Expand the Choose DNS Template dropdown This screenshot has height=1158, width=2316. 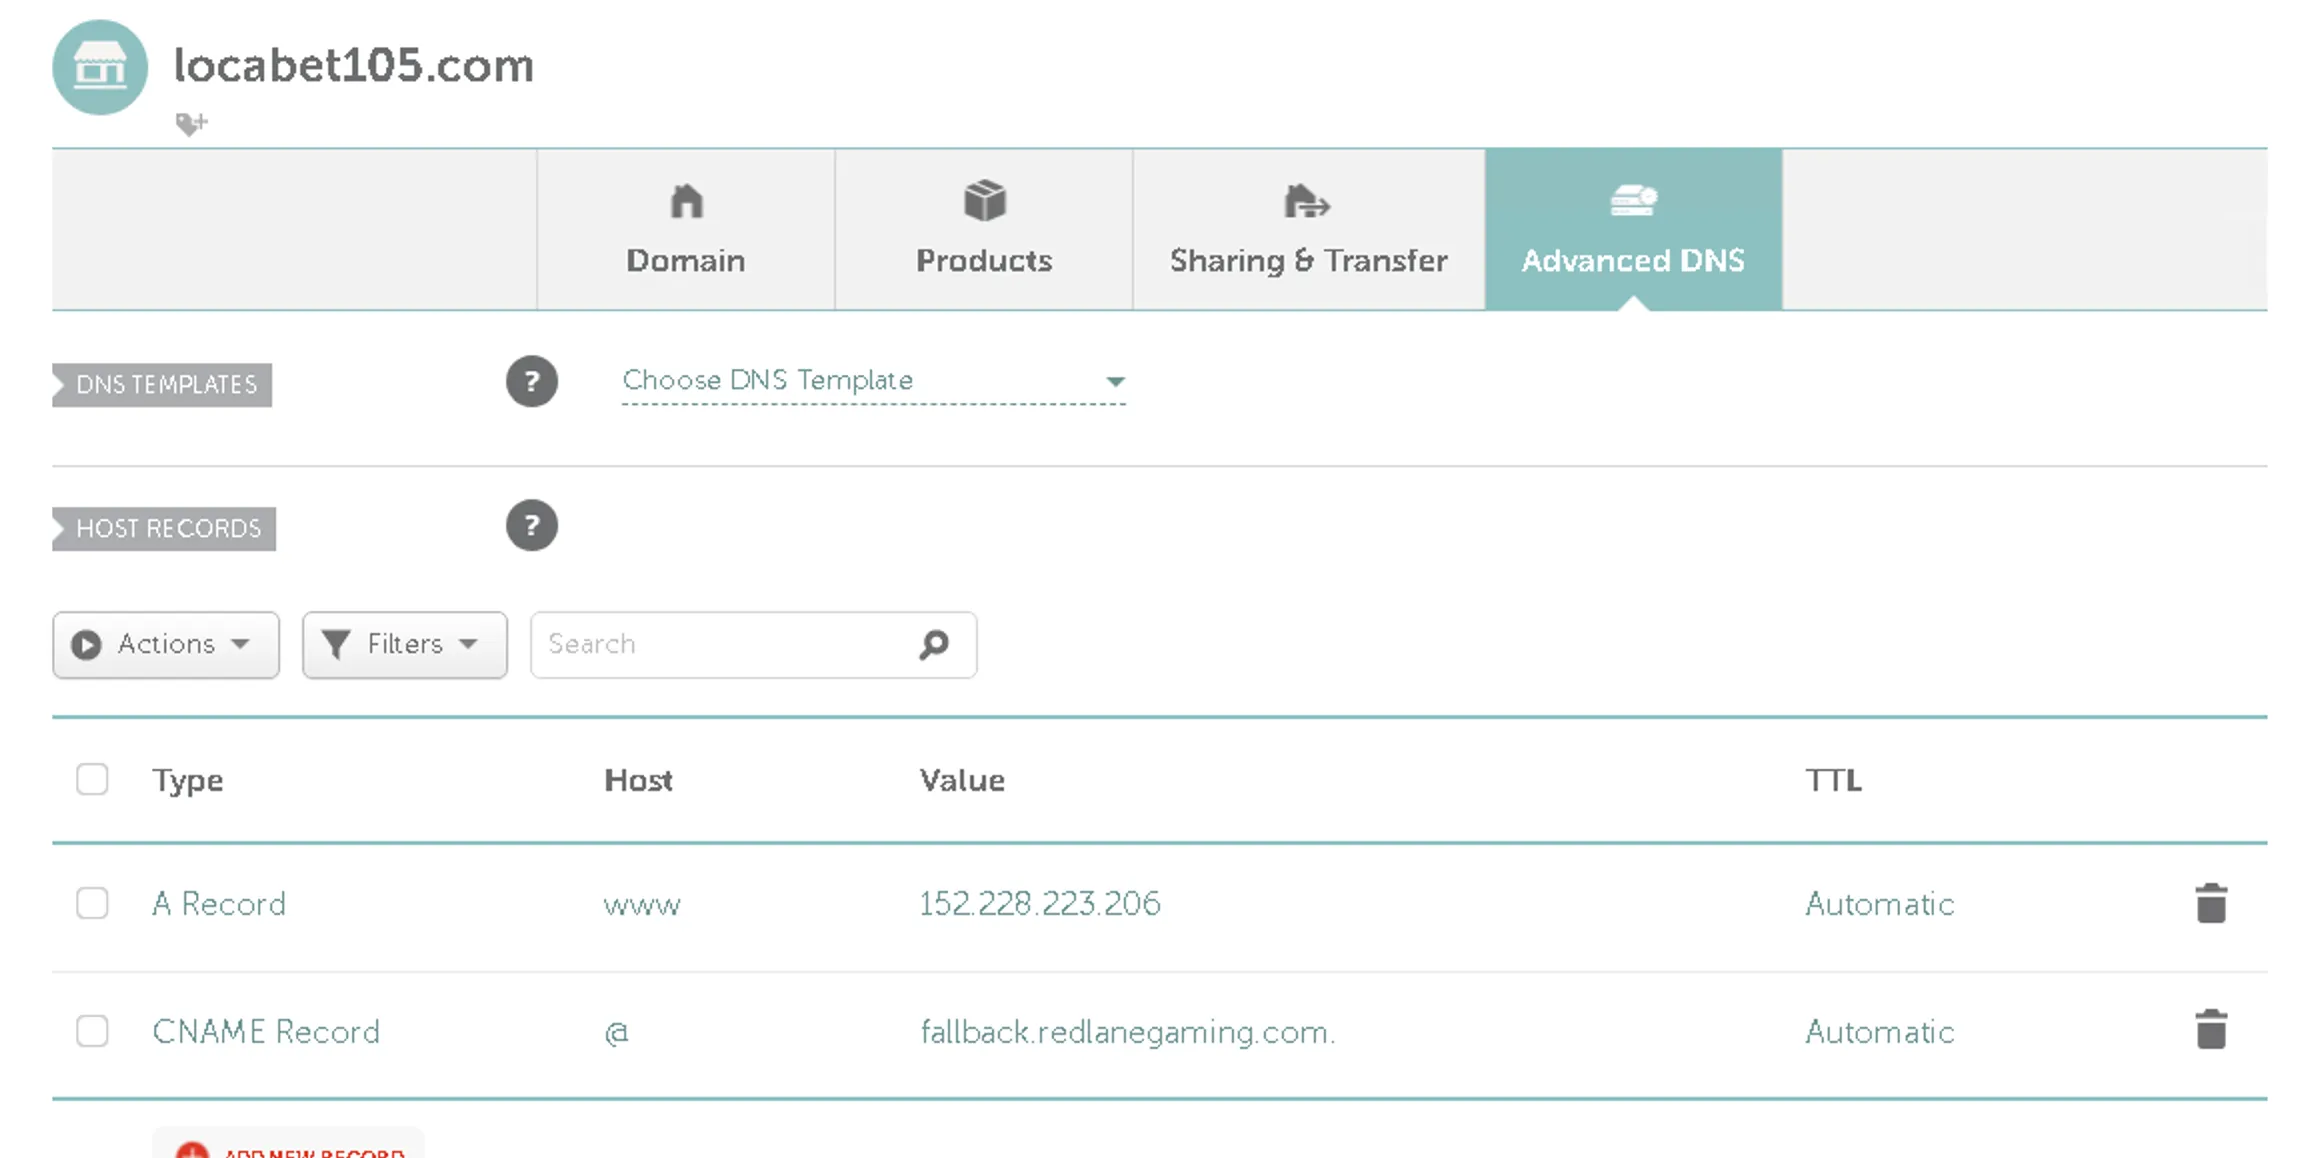pos(873,382)
